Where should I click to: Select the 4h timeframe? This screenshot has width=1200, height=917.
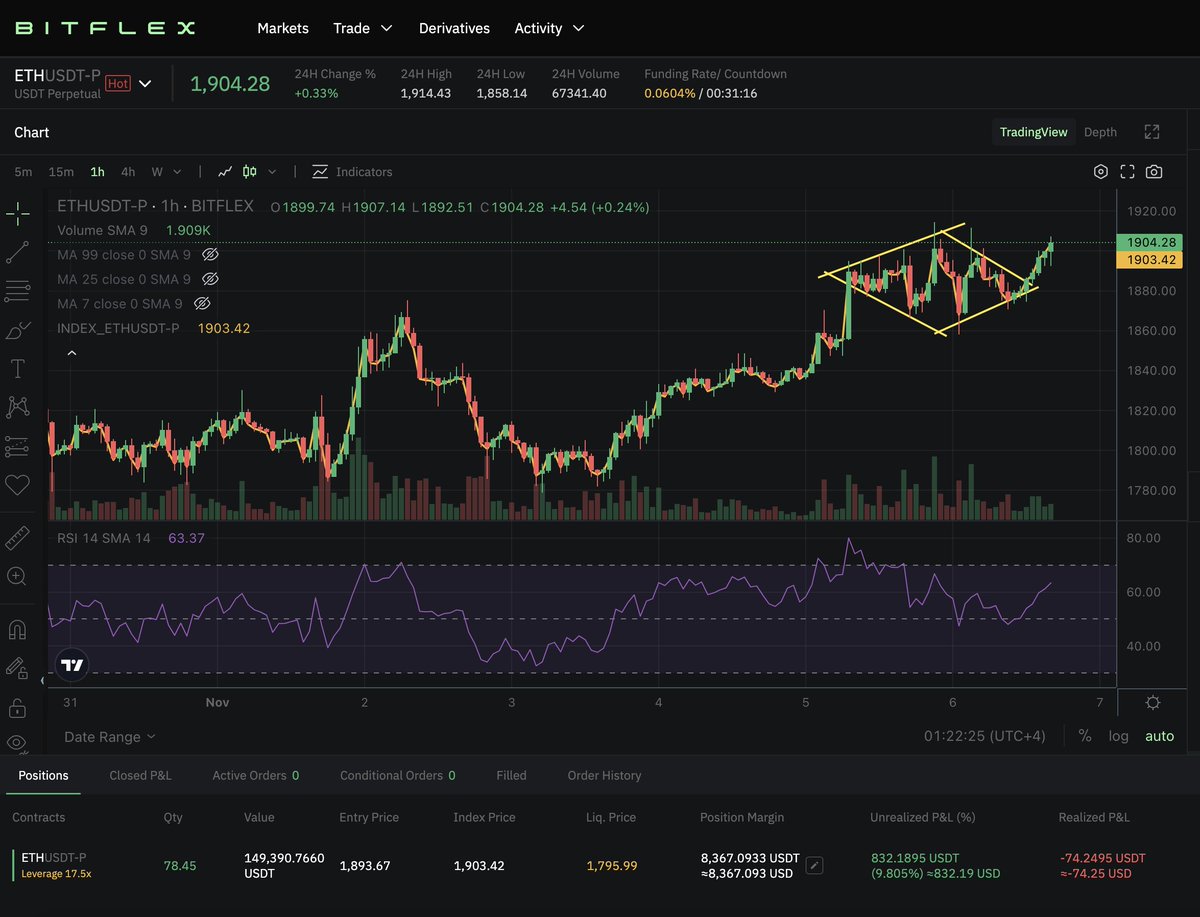[x=128, y=172]
